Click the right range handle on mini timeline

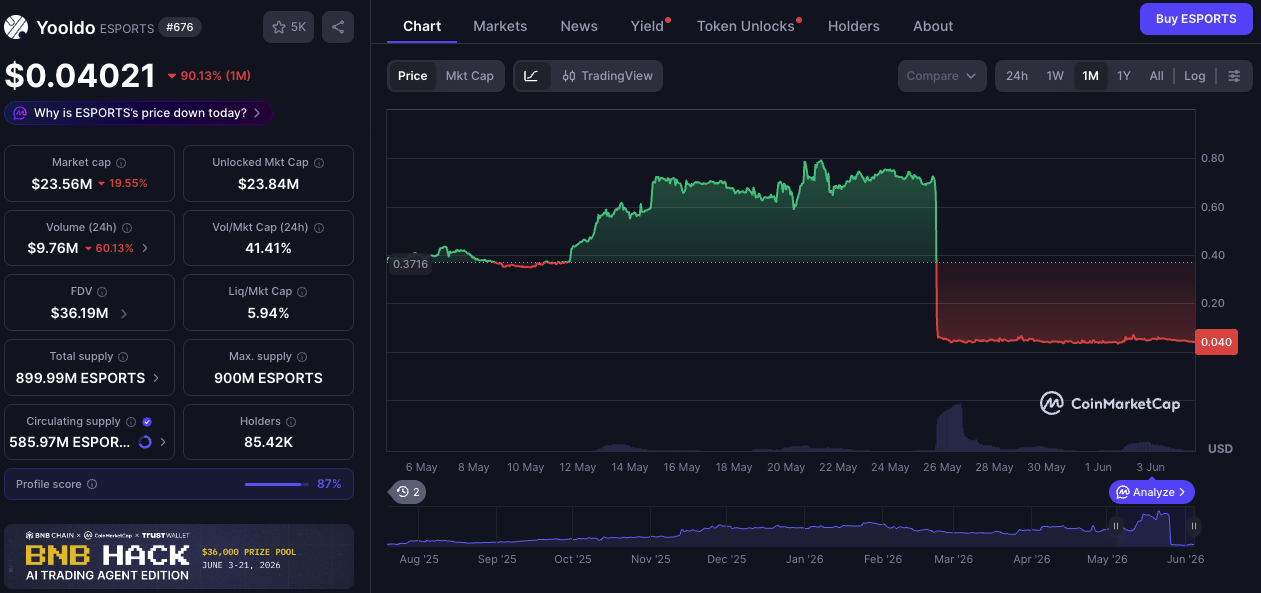click(x=1193, y=526)
